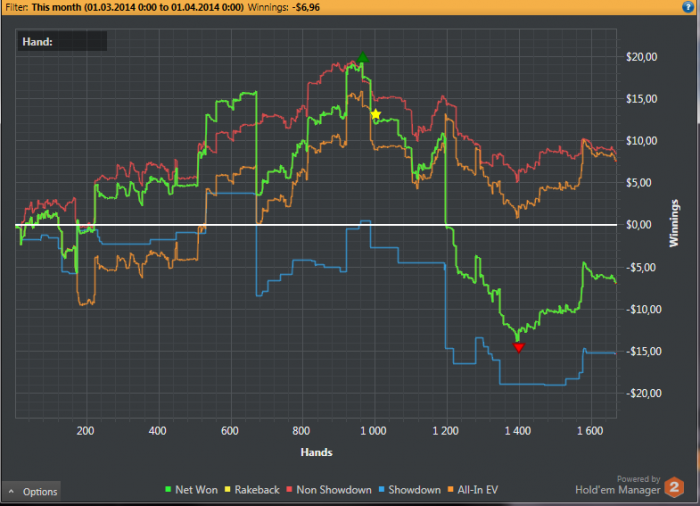Click the Powered by Hold'em Manager text
Screen dimensions: 700x506
pyautogui.click(x=618, y=485)
